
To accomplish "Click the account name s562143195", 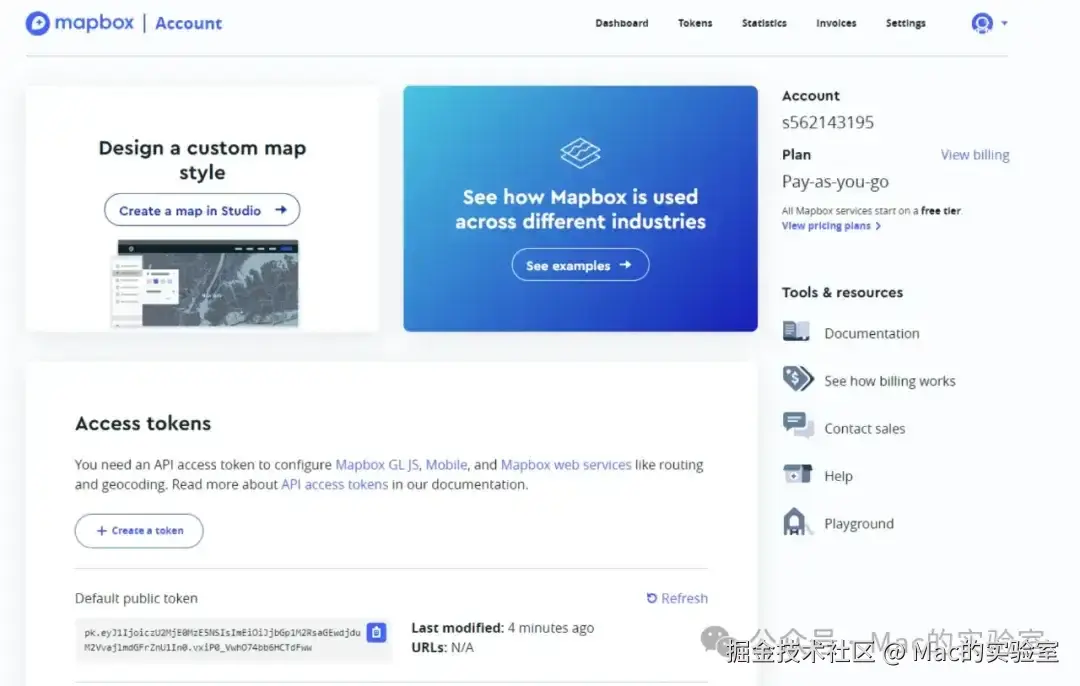I will [827, 123].
